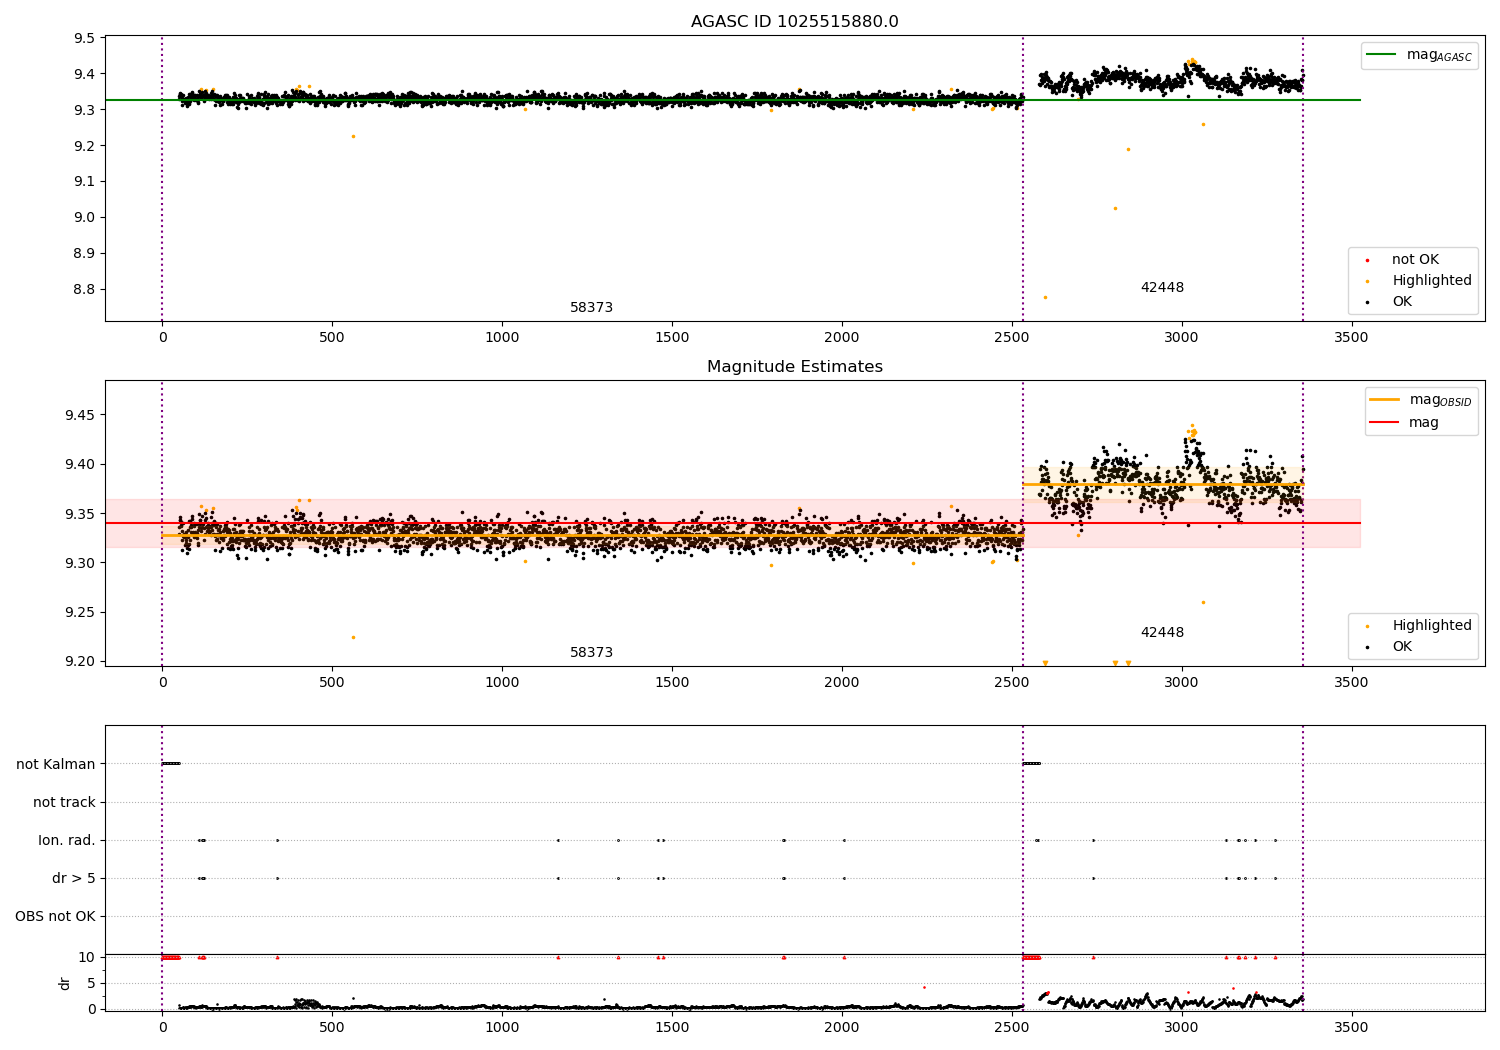Click the title 'AGASC ID 1025515880.0'
The width and height of the screenshot is (1500, 1050).
(794, 22)
